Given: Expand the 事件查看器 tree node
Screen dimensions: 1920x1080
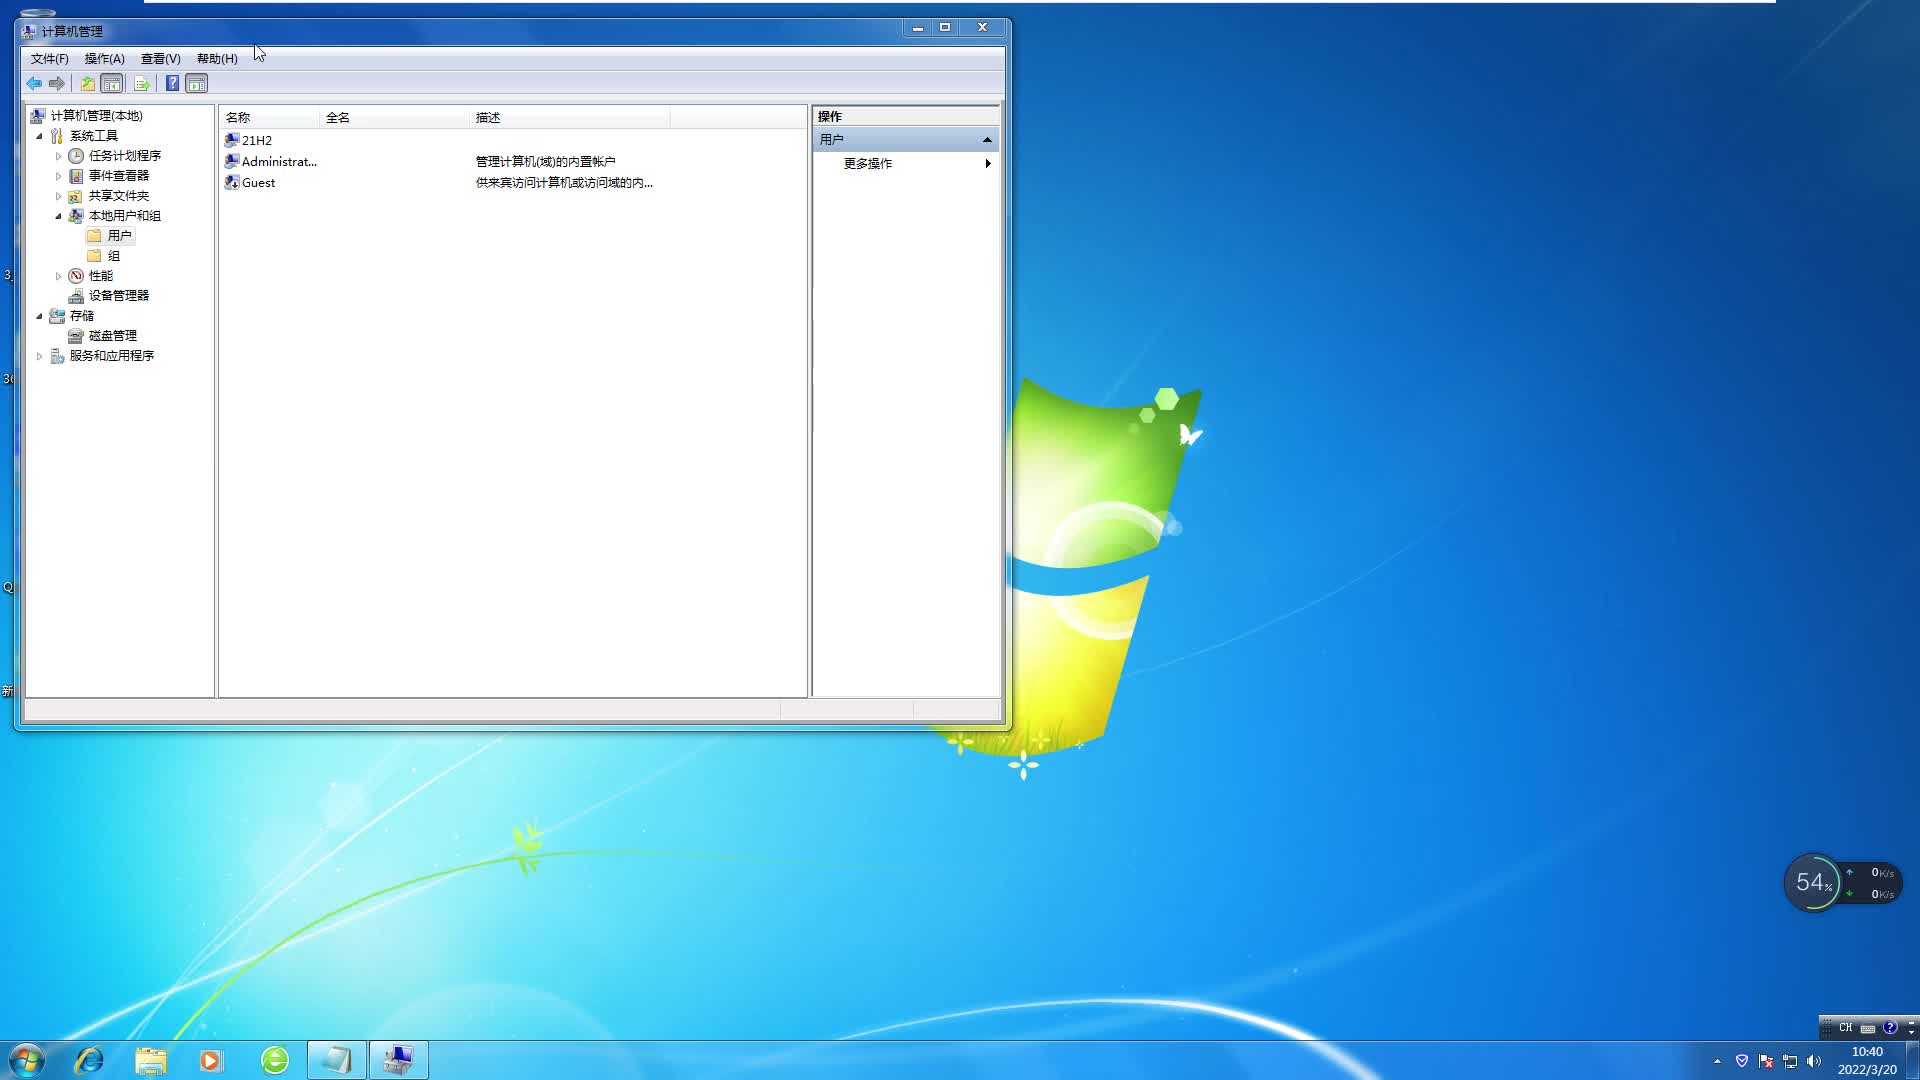Looking at the screenshot, I should coord(59,175).
